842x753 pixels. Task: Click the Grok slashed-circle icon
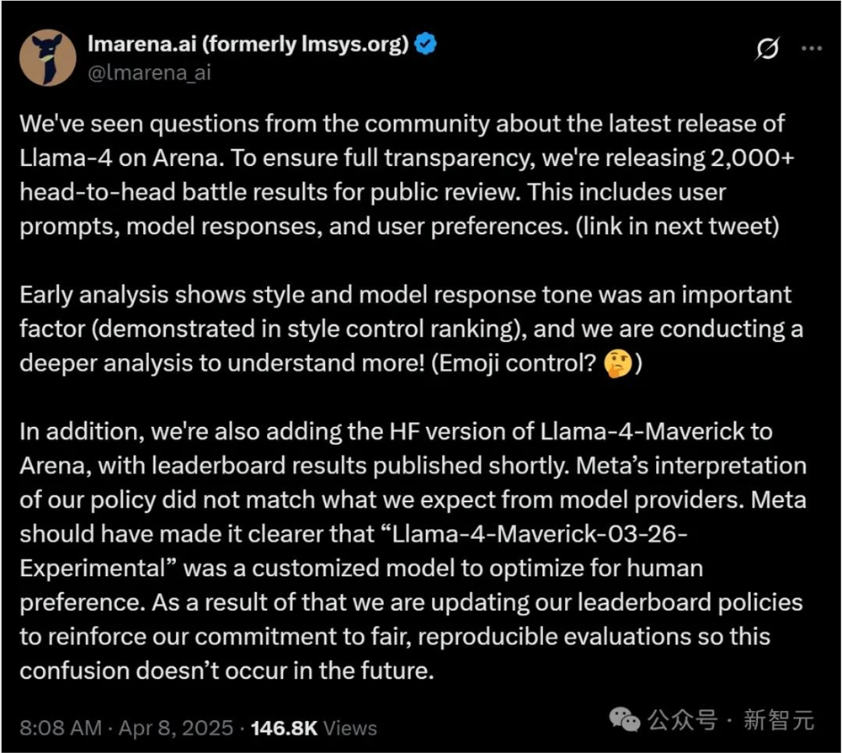(x=767, y=49)
